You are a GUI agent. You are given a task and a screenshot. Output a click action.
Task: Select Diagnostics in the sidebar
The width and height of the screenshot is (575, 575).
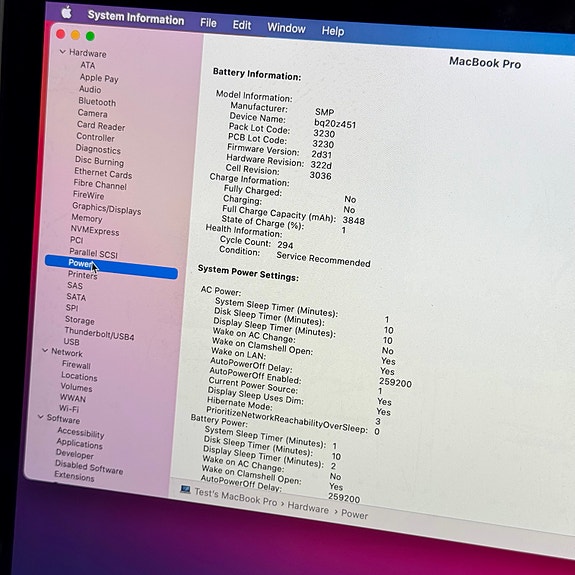click(98, 149)
